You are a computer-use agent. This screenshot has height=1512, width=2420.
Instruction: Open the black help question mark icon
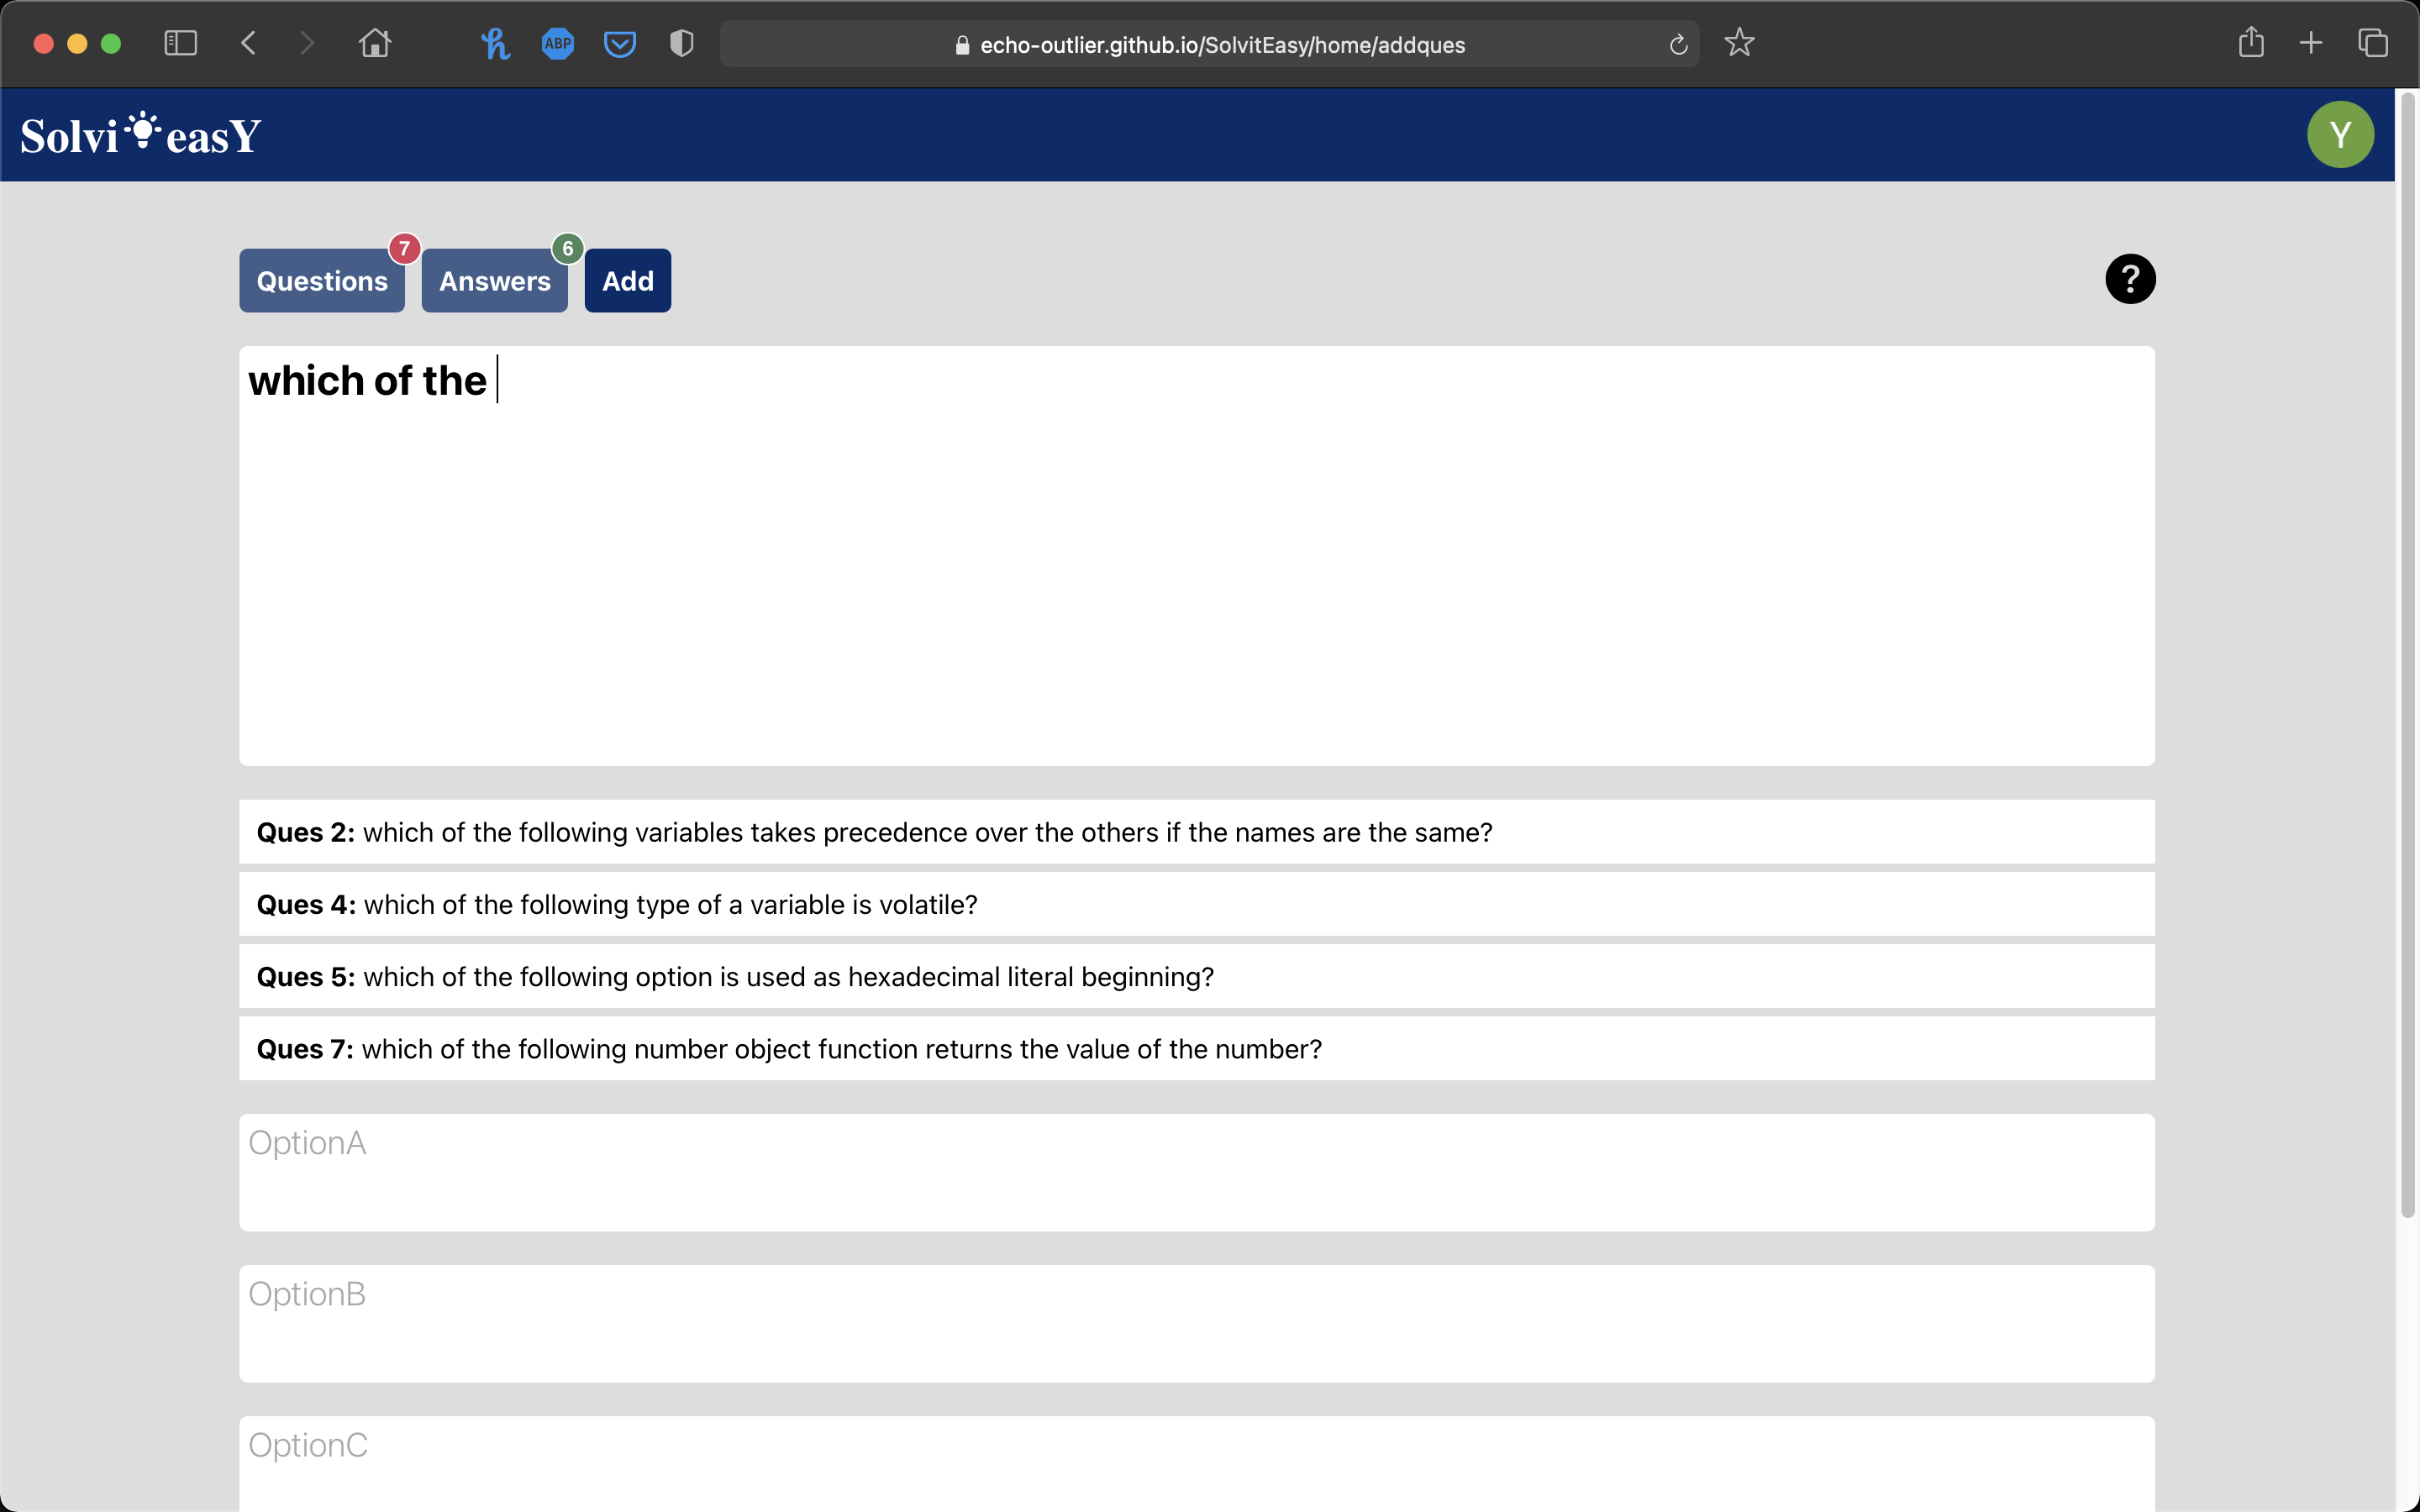pos(2130,279)
